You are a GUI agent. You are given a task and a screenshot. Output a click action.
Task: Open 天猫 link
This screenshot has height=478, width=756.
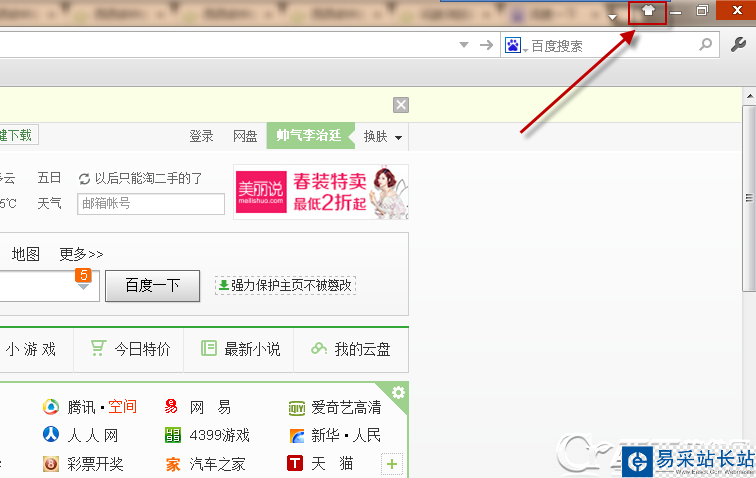click(332, 464)
